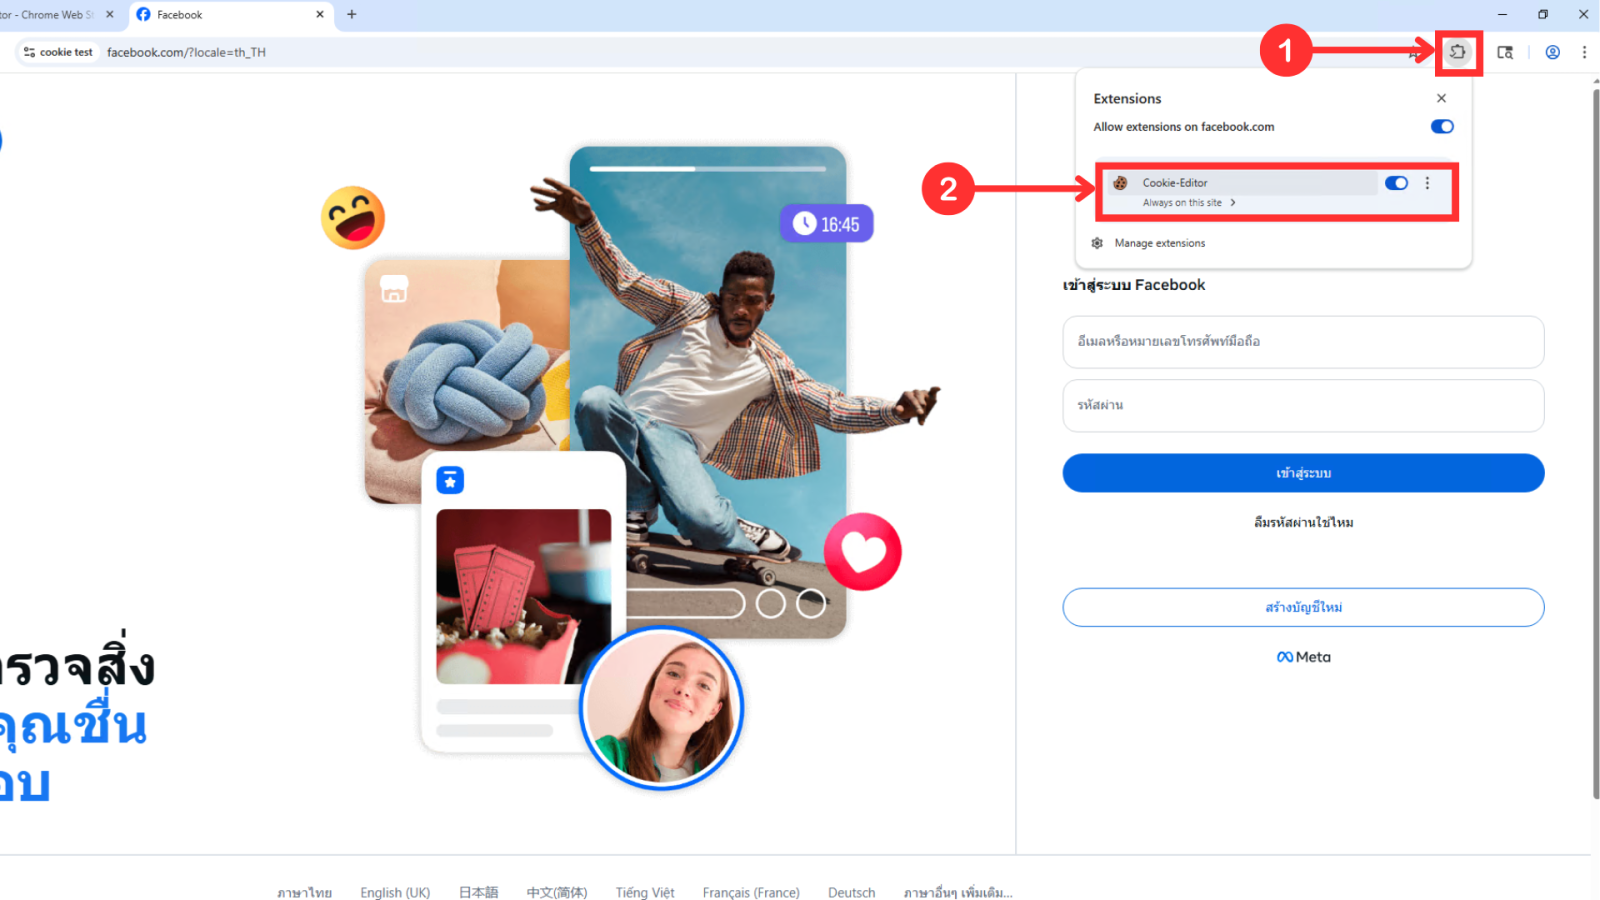
Task: Open Cookie-Editor three-dot more options menu
Action: tap(1427, 183)
